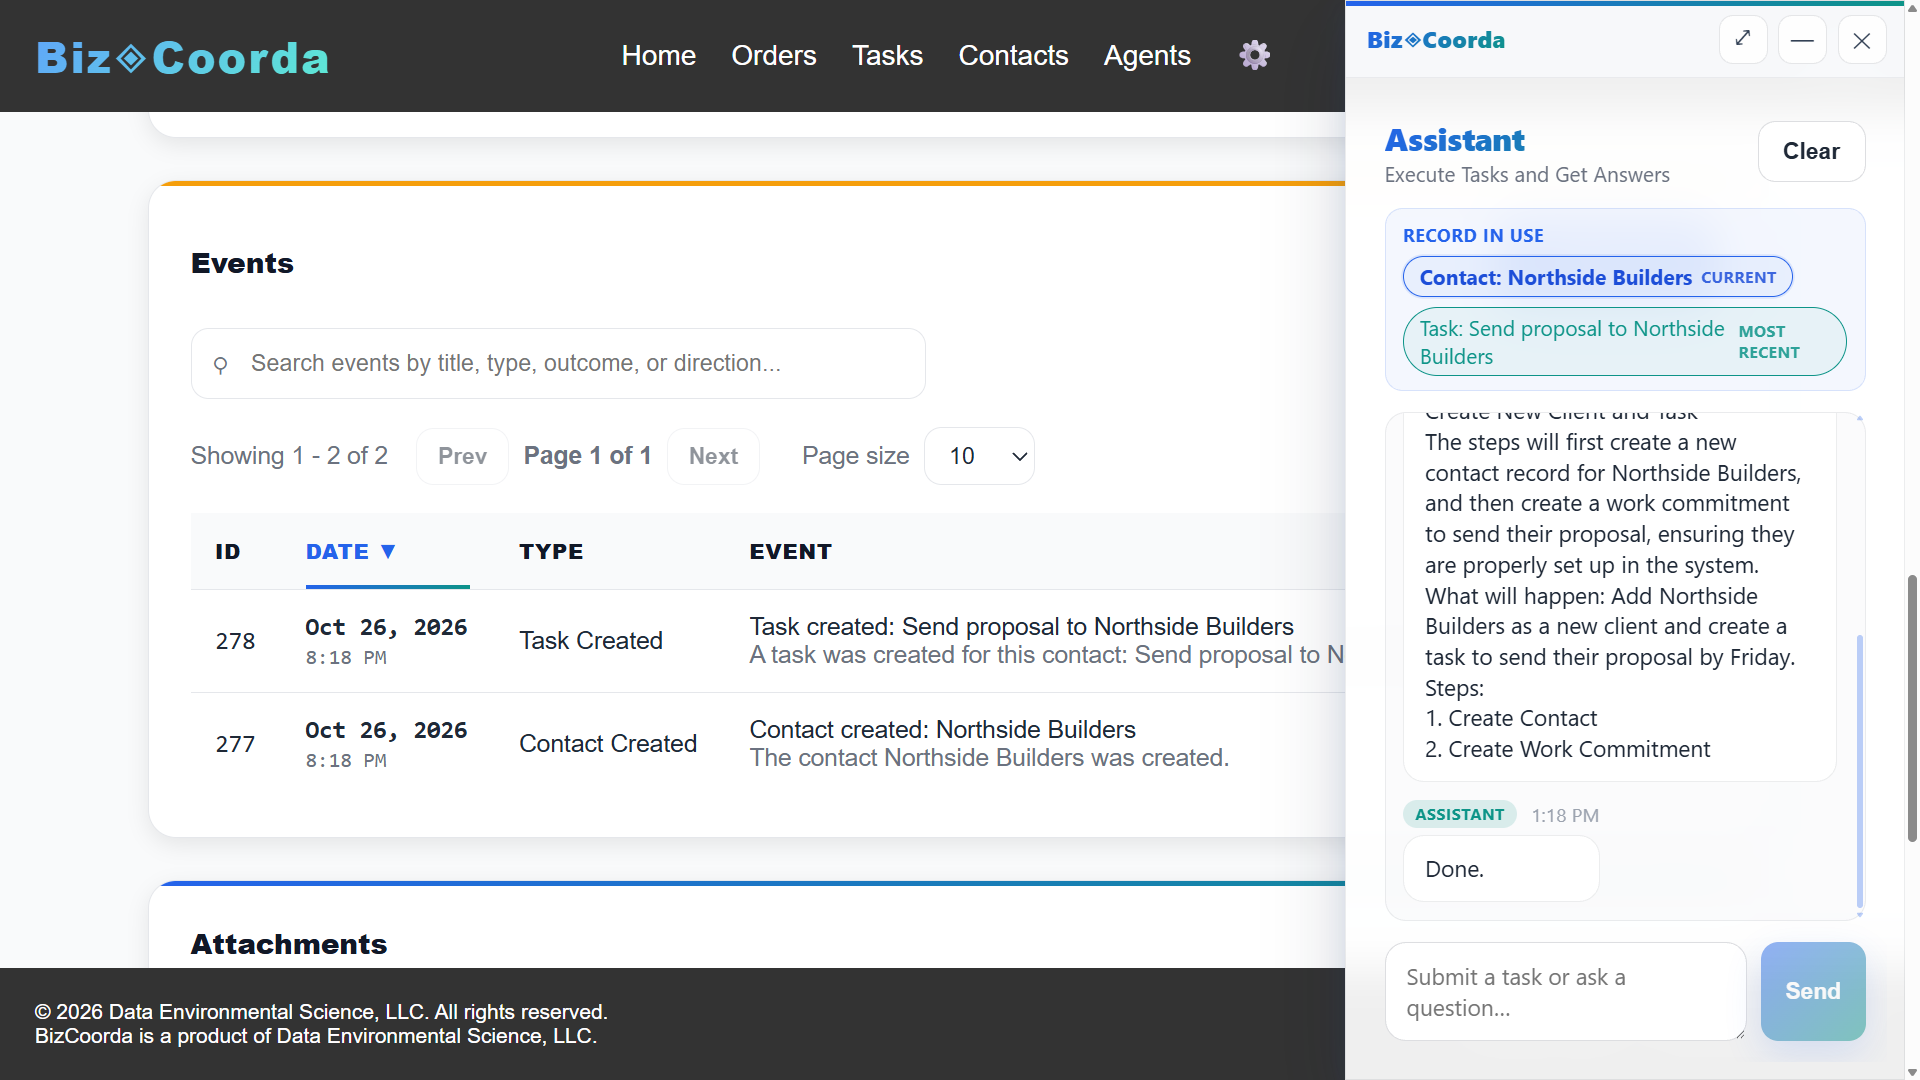The width and height of the screenshot is (1920, 1080).
Task: Click the Task Created type cell
Action: pos(591,641)
